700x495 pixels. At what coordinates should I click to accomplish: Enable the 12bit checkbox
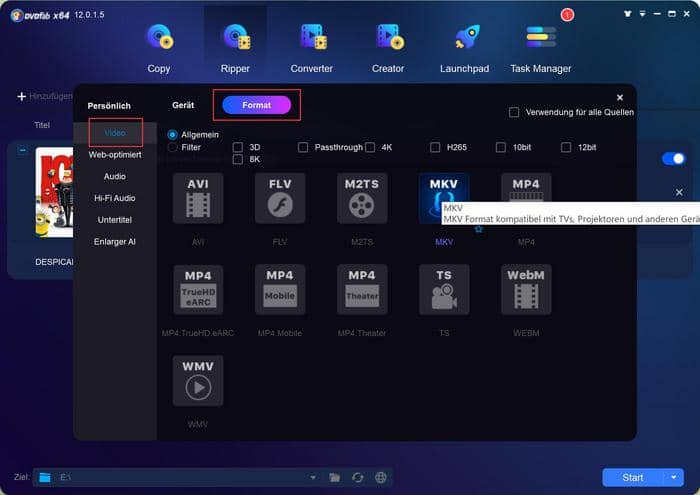[x=566, y=147]
